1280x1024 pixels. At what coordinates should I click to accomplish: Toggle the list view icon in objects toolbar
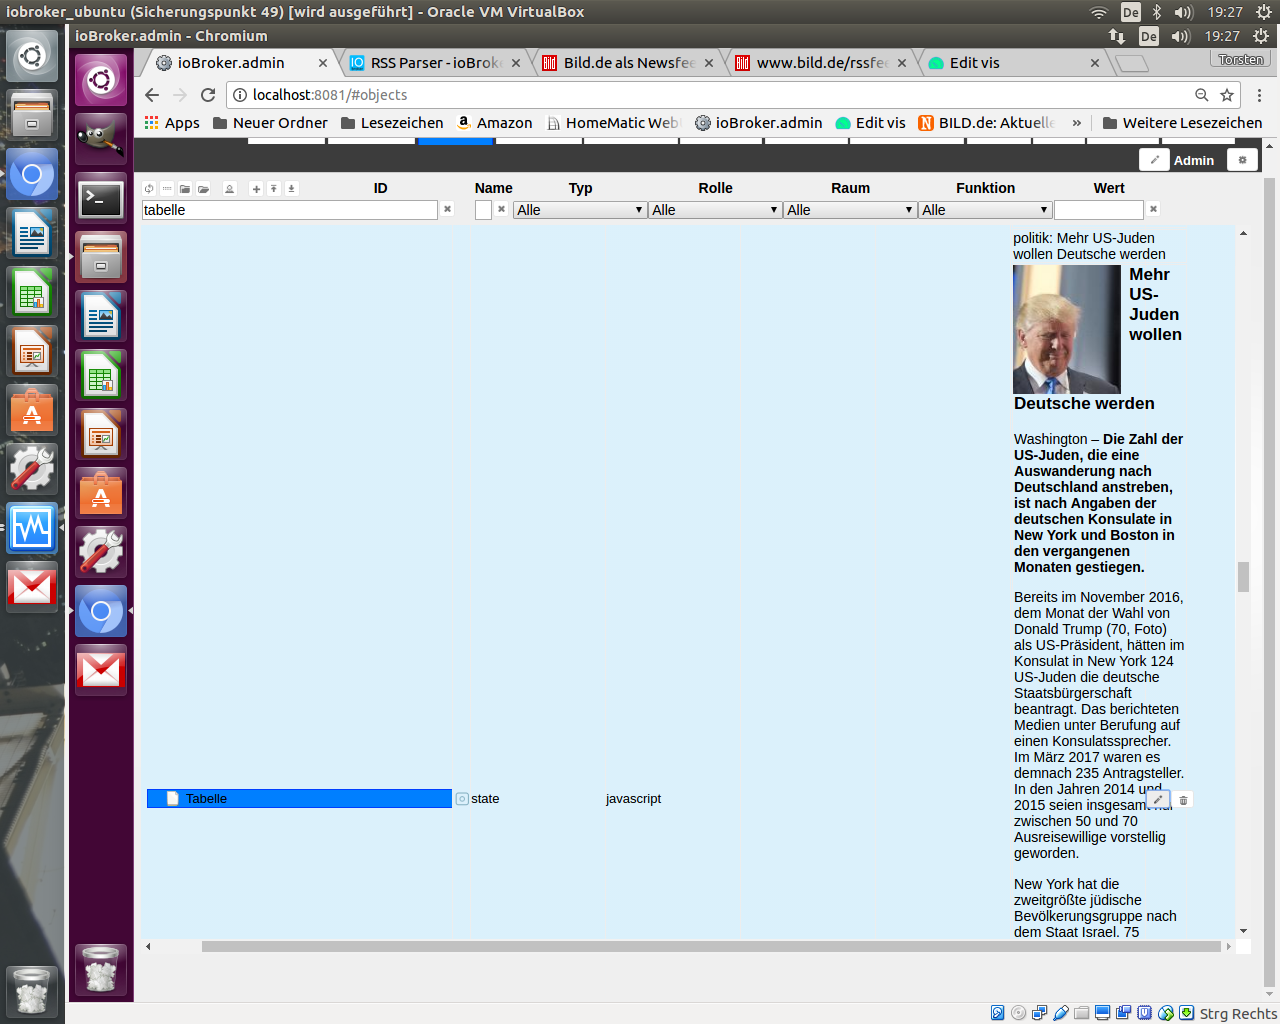[167, 188]
